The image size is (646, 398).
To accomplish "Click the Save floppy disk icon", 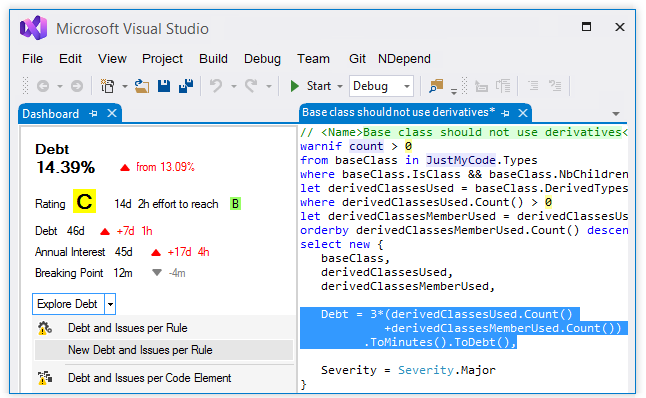I will point(164,86).
